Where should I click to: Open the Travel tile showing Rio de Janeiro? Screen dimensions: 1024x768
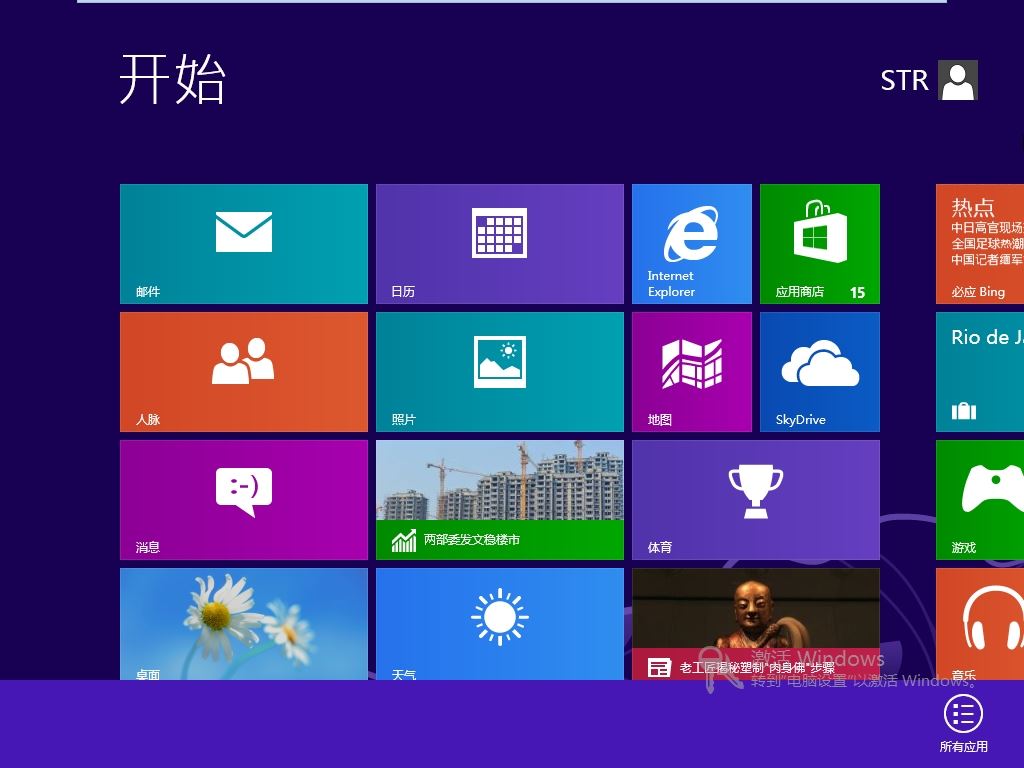point(980,372)
